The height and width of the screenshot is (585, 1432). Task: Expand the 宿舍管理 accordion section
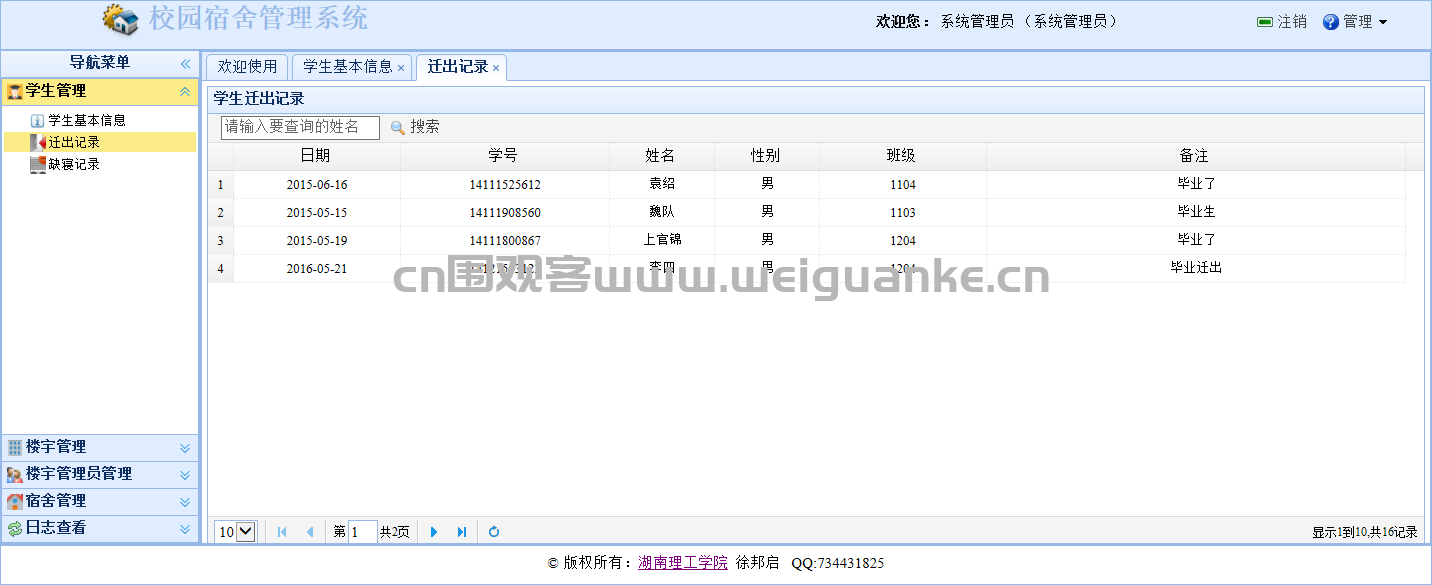[x=185, y=502]
